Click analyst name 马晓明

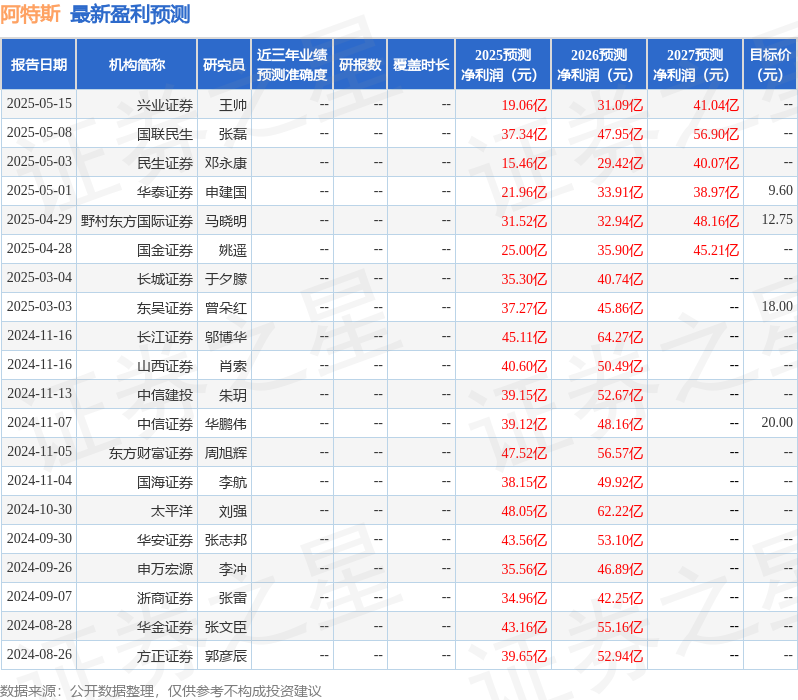(x=226, y=221)
